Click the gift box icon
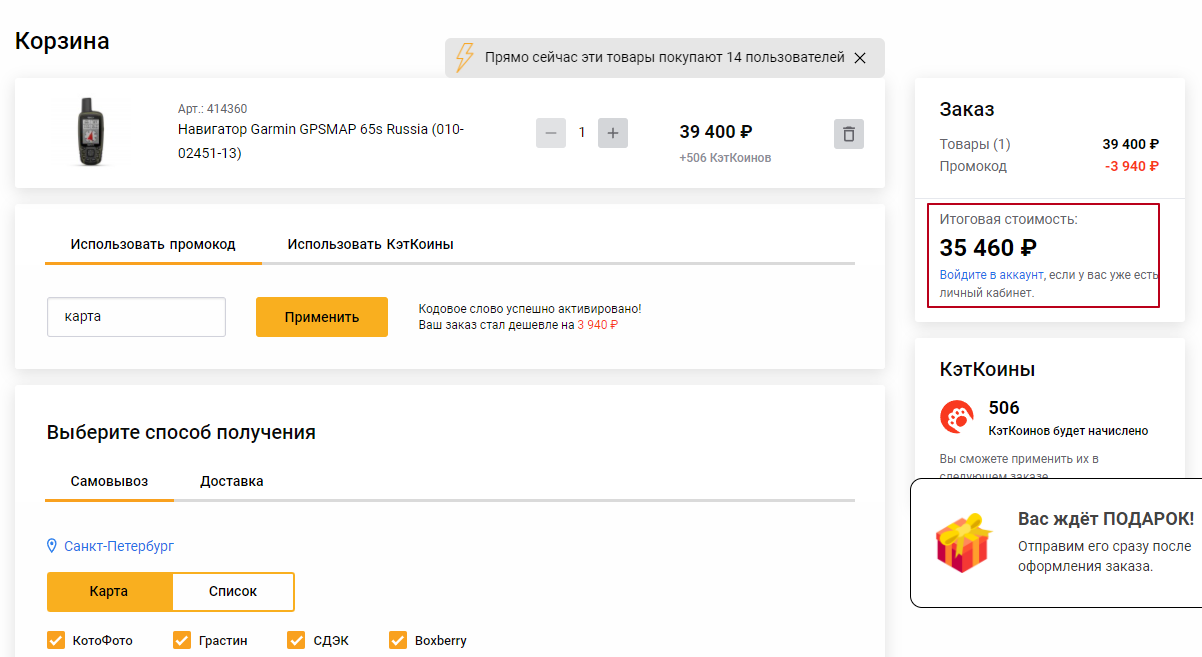 pyautogui.click(x=962, y=543)
